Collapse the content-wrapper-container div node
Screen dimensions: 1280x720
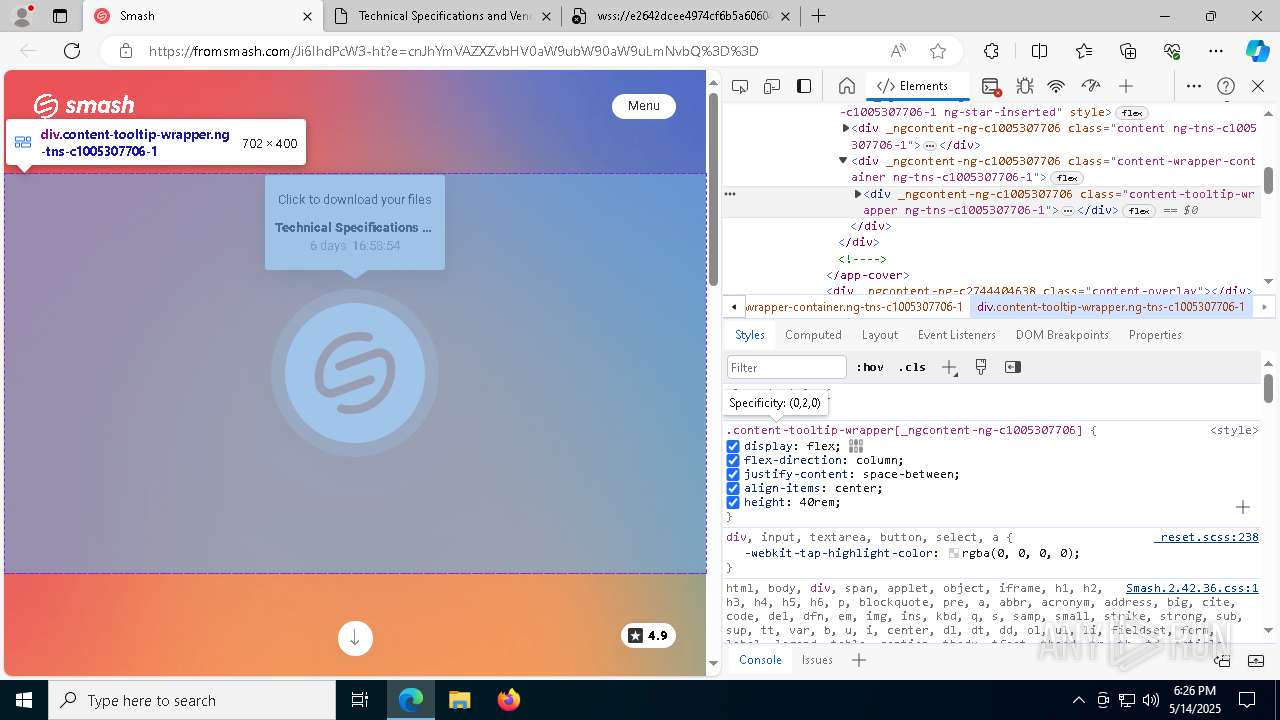(x=843, y=160)
